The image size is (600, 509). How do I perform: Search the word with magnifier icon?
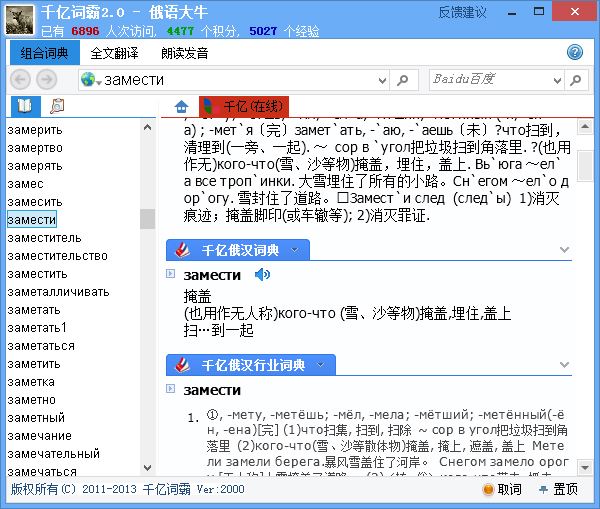coord(403,80)
